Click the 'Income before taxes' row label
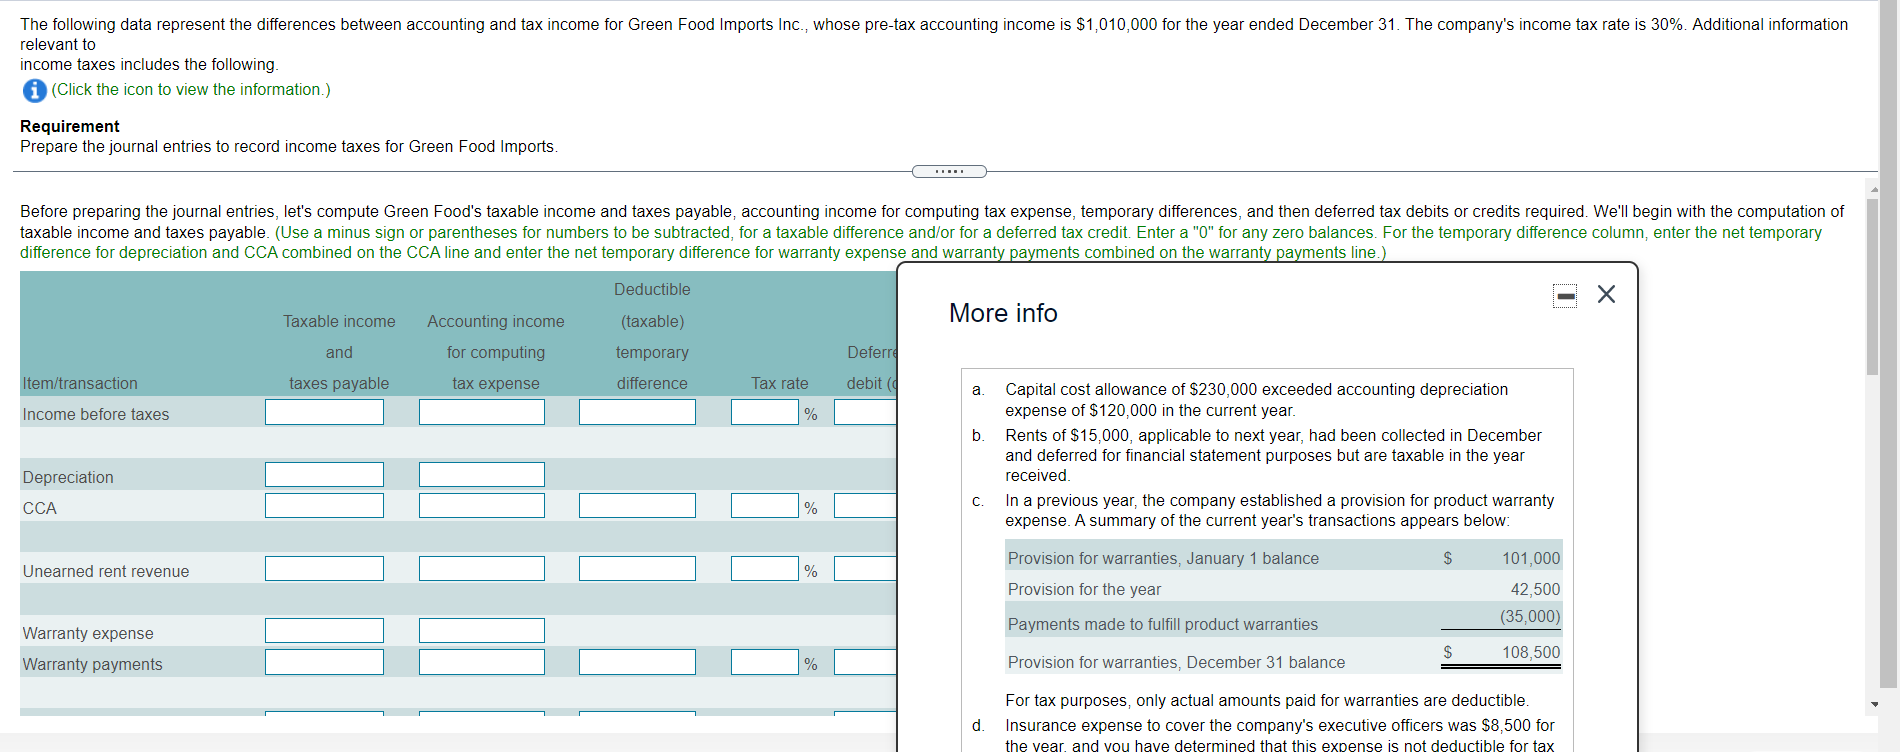 click(96, 414)
